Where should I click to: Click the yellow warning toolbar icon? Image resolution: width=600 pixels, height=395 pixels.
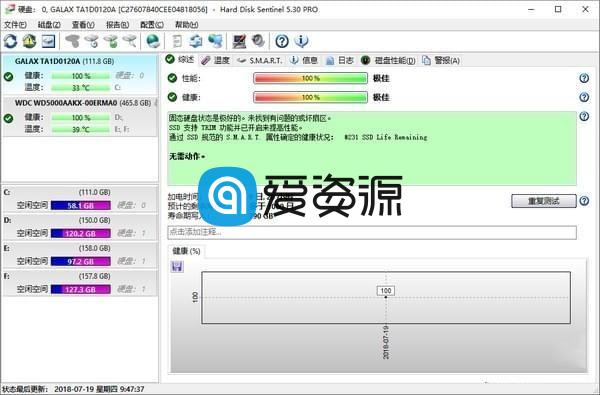[x=29, y=41]
